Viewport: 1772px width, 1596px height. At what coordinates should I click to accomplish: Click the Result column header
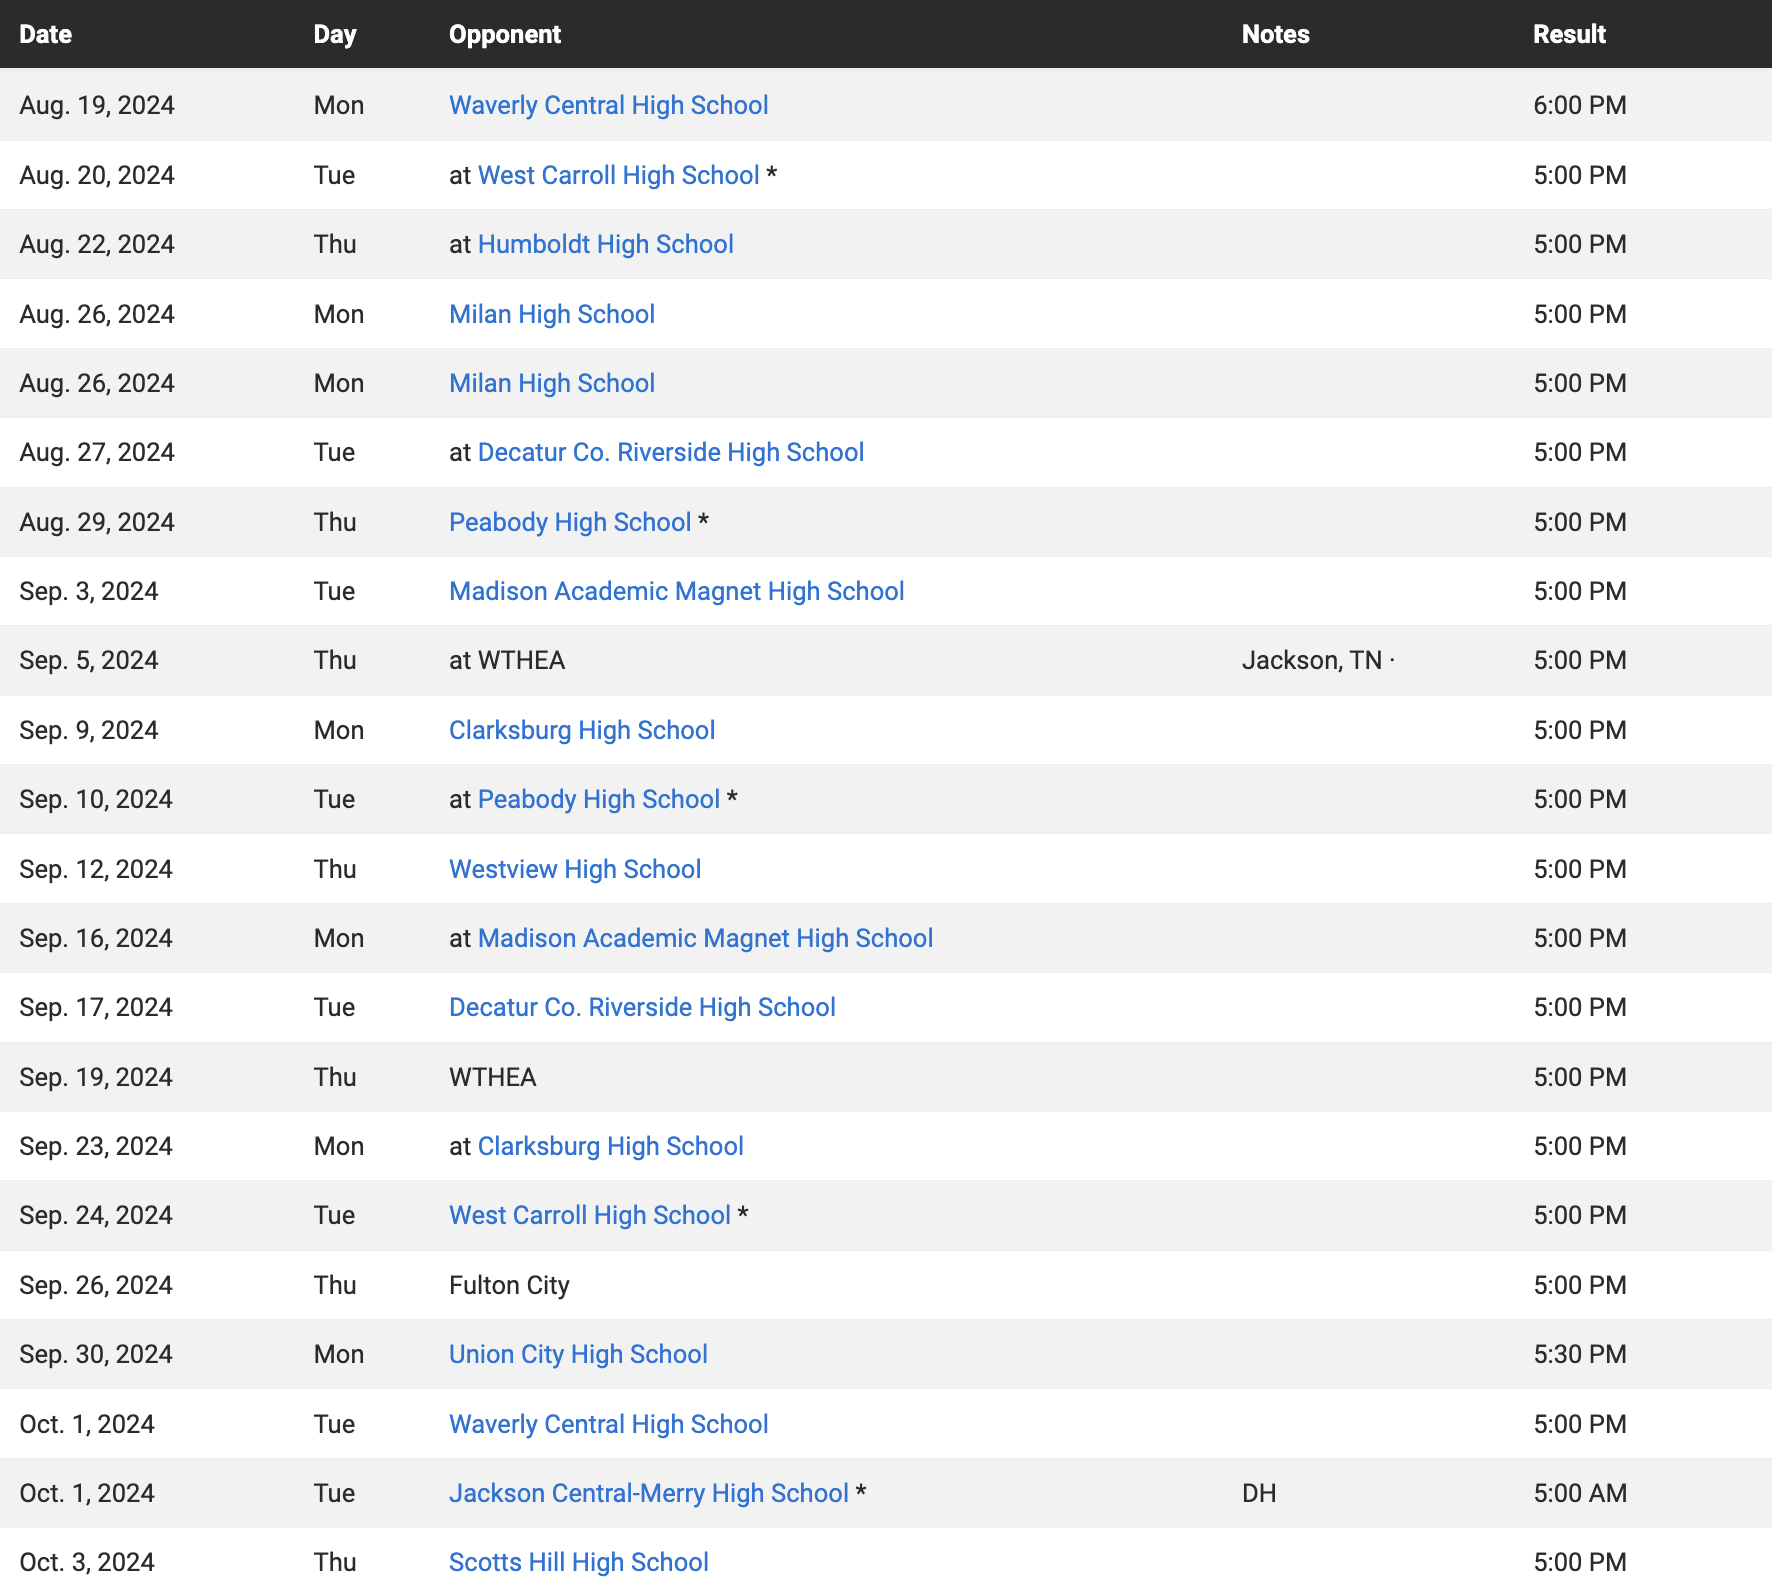1569,34
